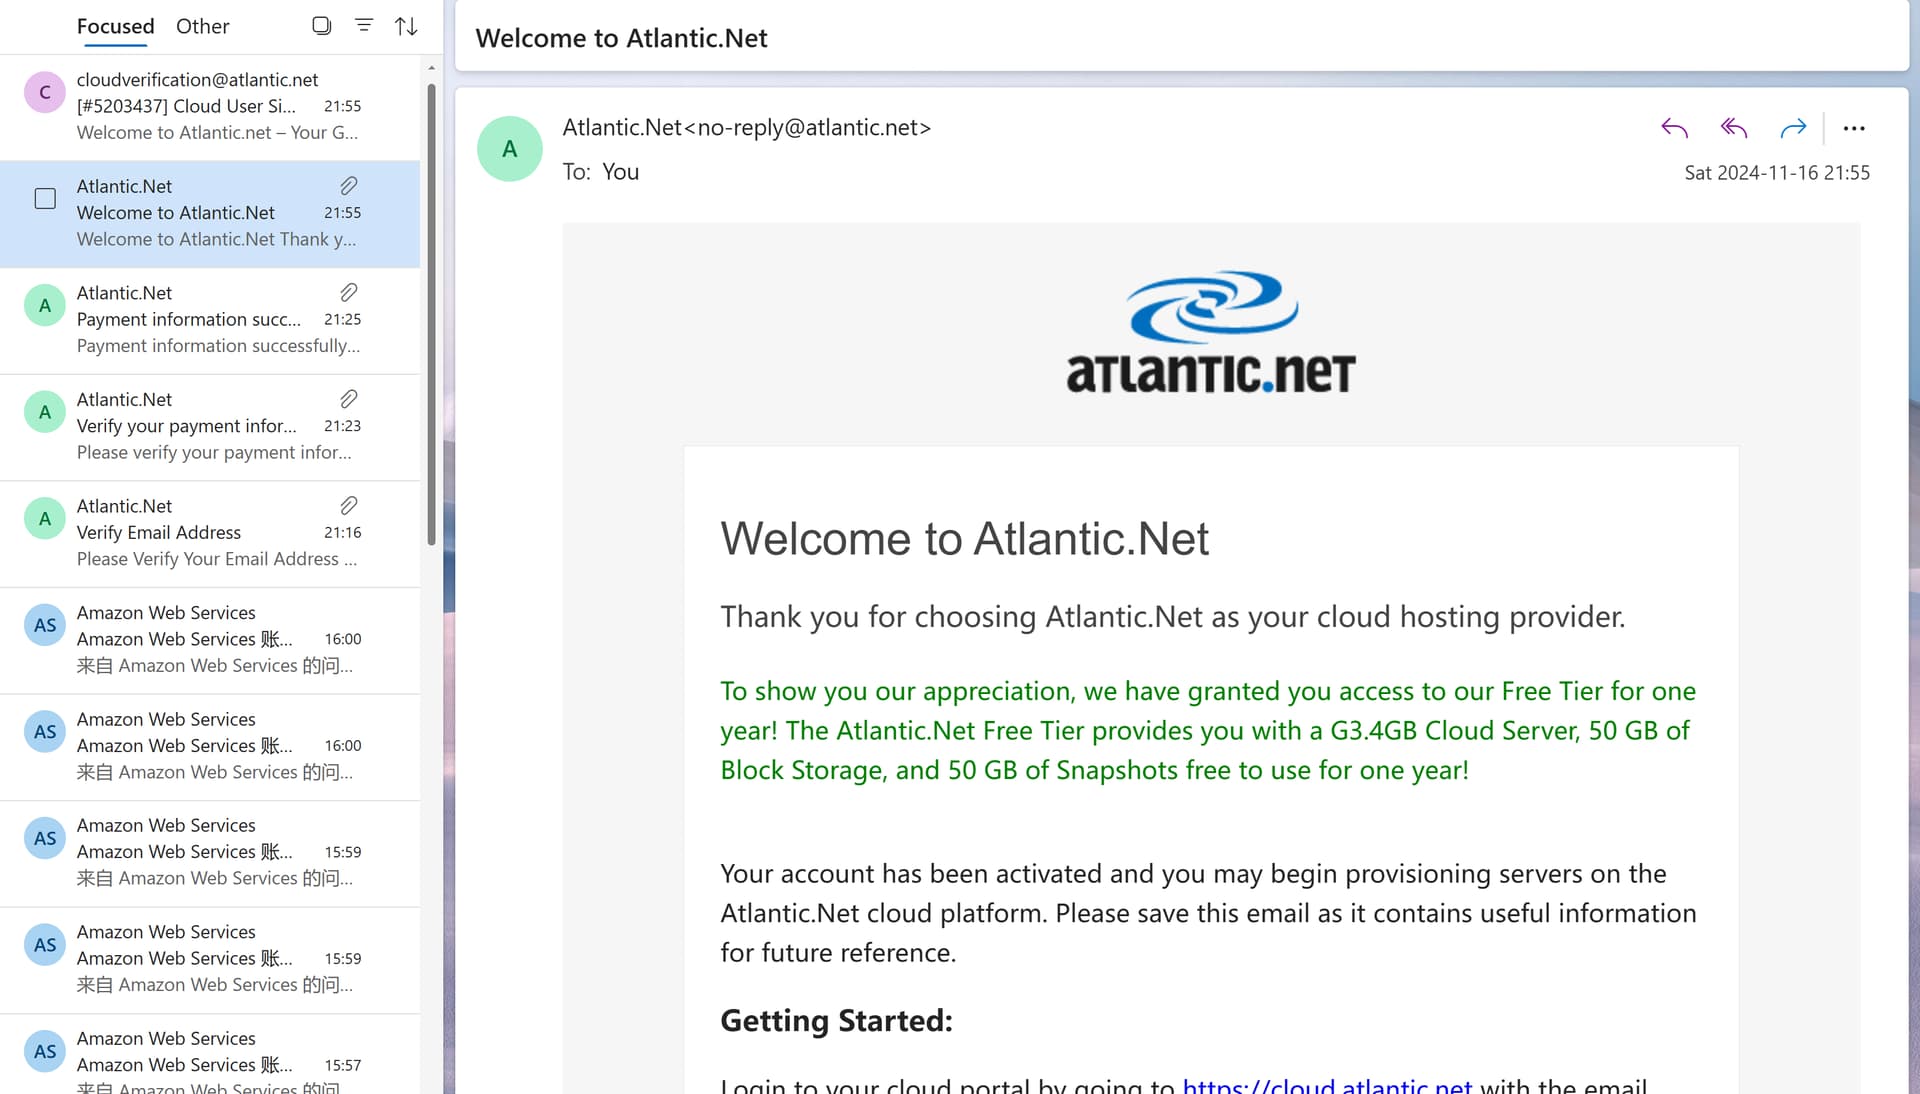The image size is (1920, 1094).
Task: Open the message filter menu
Action: click(x=364, y=26)
